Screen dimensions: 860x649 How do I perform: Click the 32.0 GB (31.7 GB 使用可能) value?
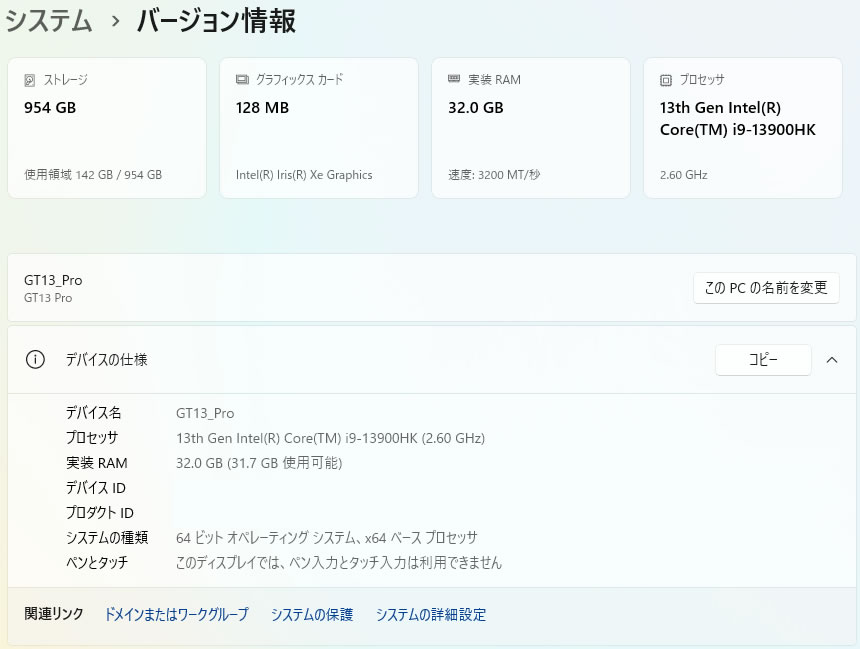click(x=259, y=463)
